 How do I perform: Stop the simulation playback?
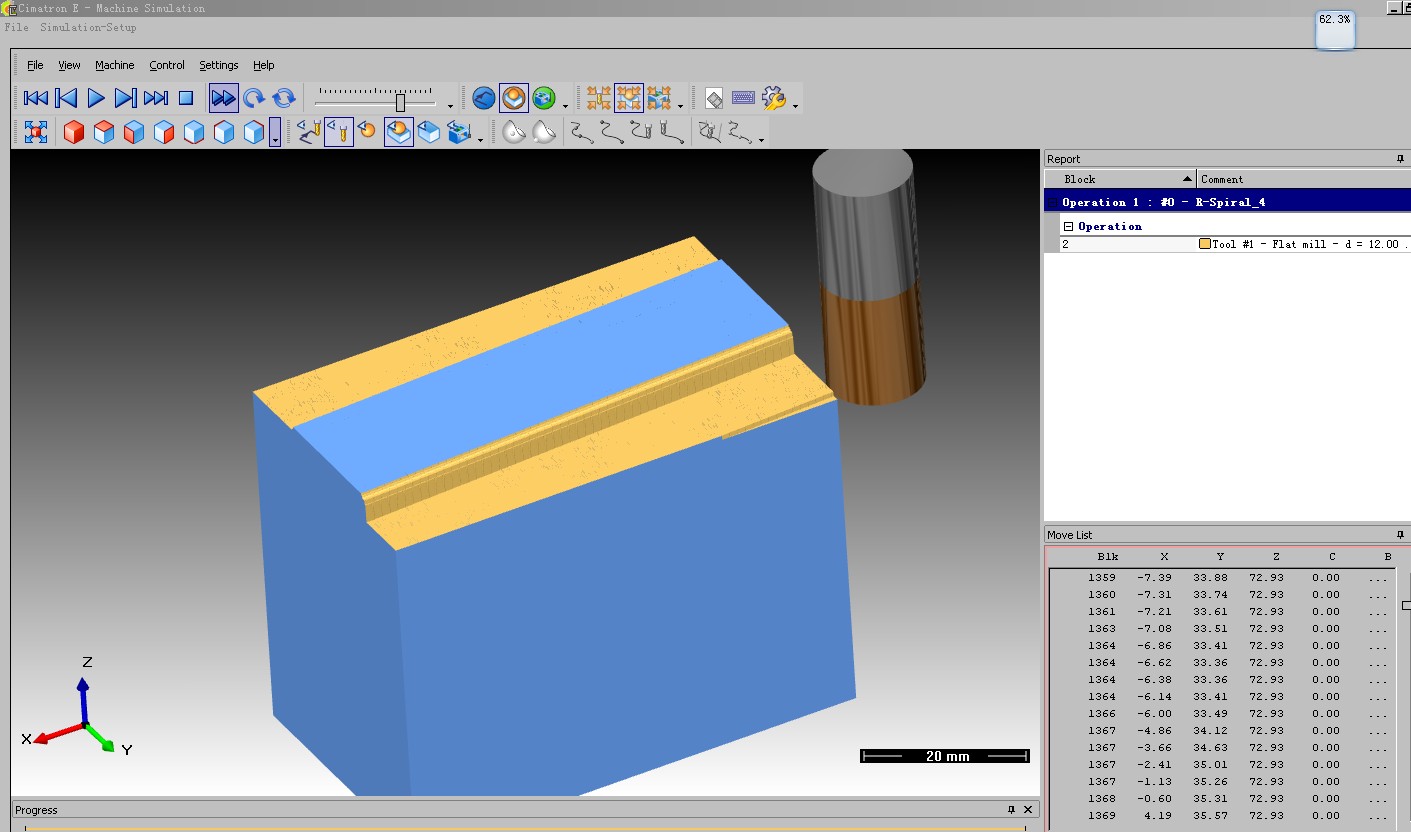click(x=186, y=98)
